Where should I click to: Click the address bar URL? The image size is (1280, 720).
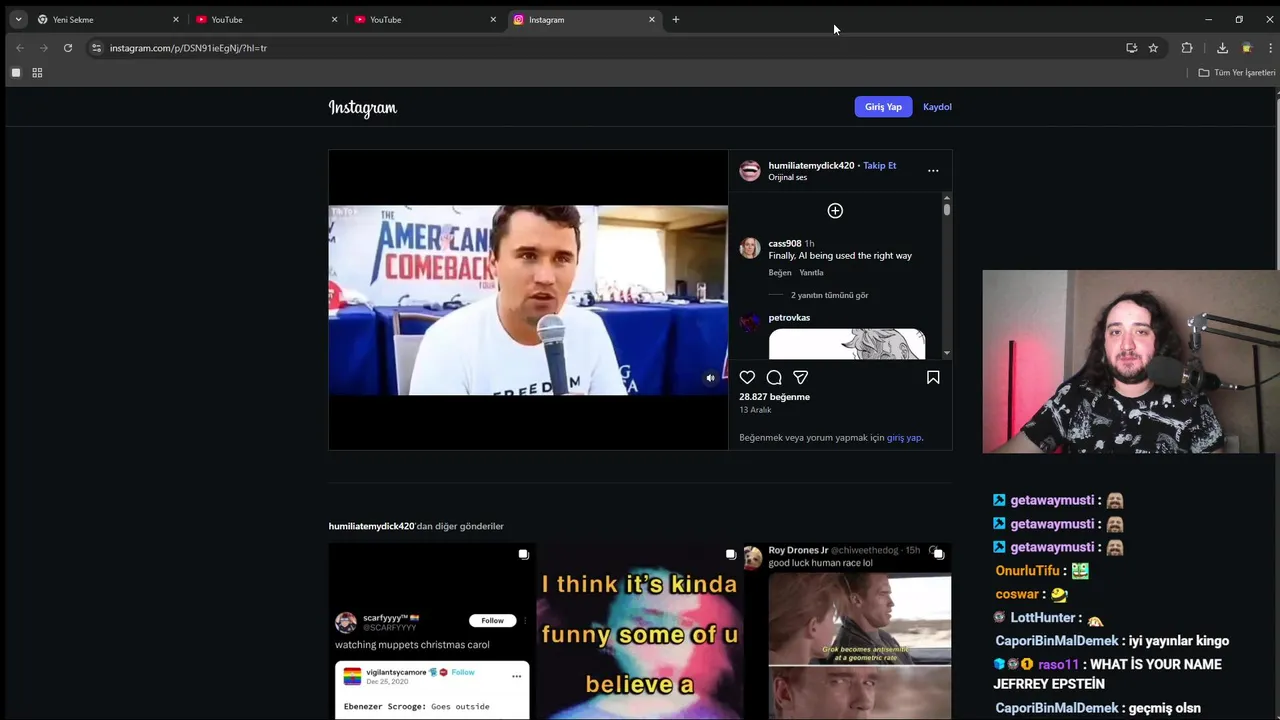click(188, 48)
